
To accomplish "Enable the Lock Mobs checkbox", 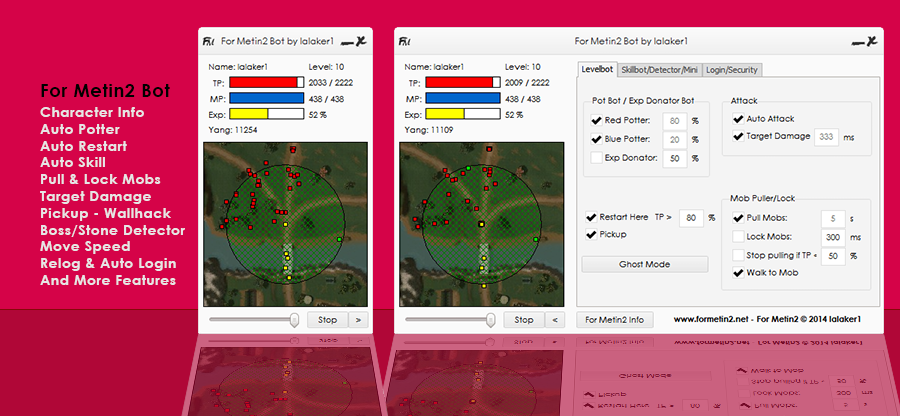I will 739,236.
